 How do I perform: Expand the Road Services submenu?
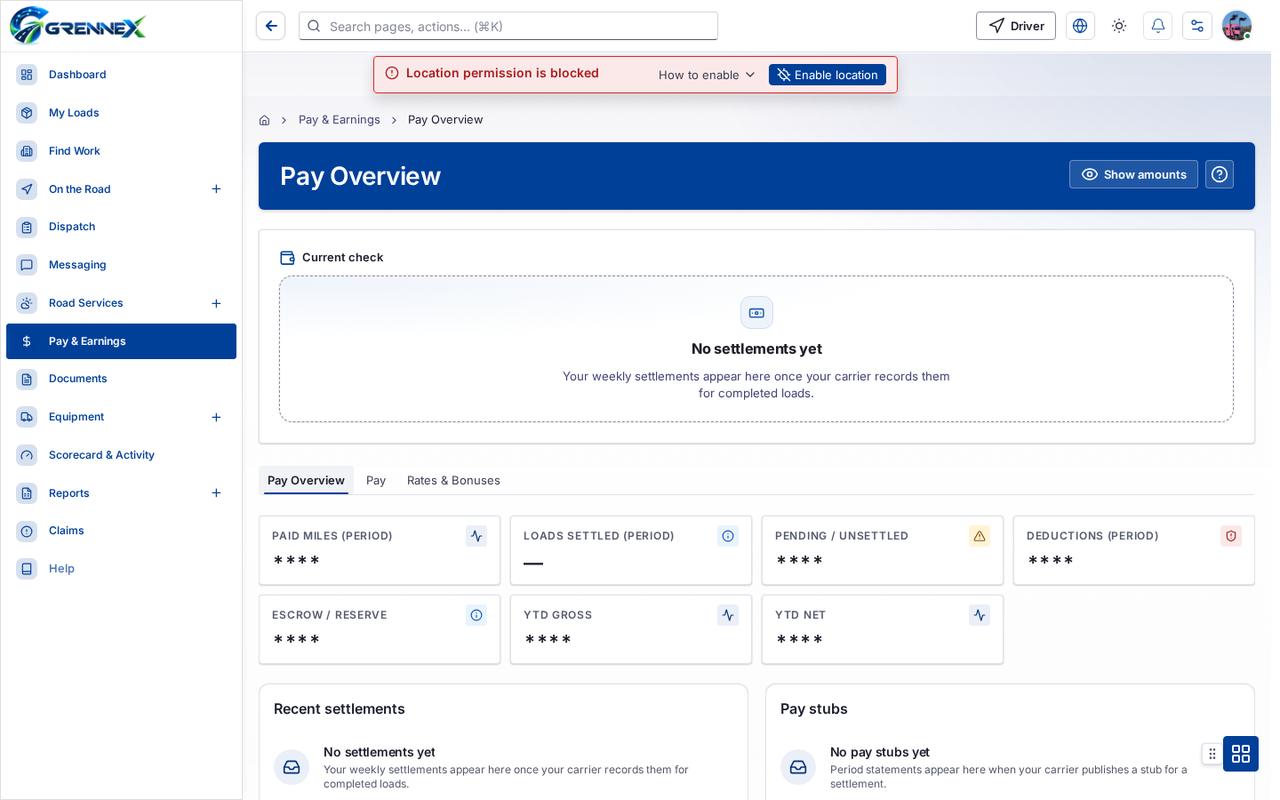pos(216,303)
